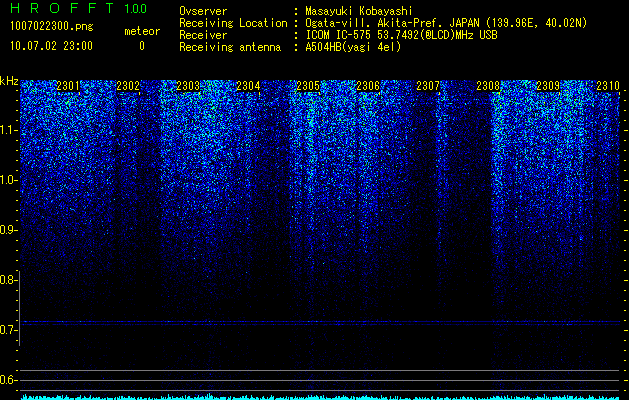This screenshot has width=629, height=400.
Task: Click the 2303 time marker
Action: coord(188,86)
